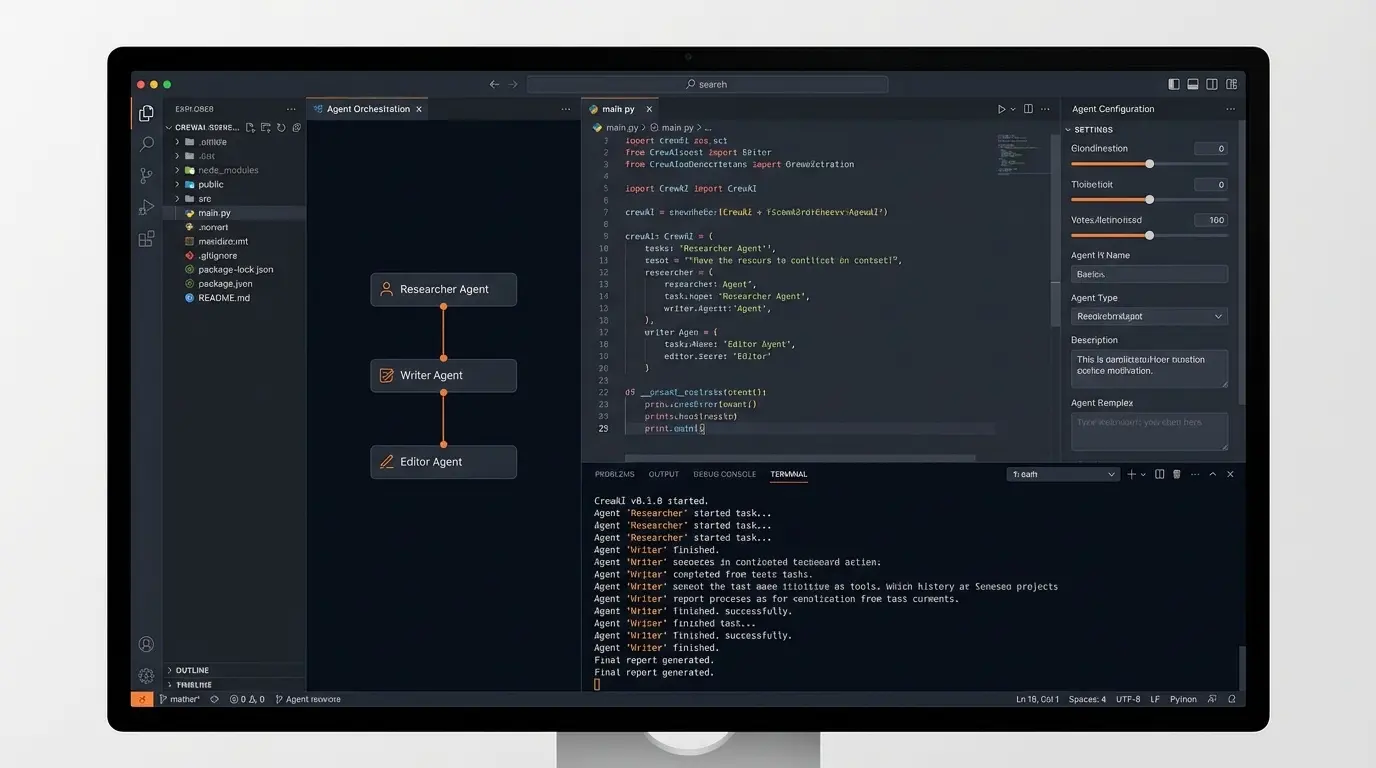This screenshot has height=768, width=1376.
Task: Switch to the OUTPUT panel tab
Action: tap(663, 474)
